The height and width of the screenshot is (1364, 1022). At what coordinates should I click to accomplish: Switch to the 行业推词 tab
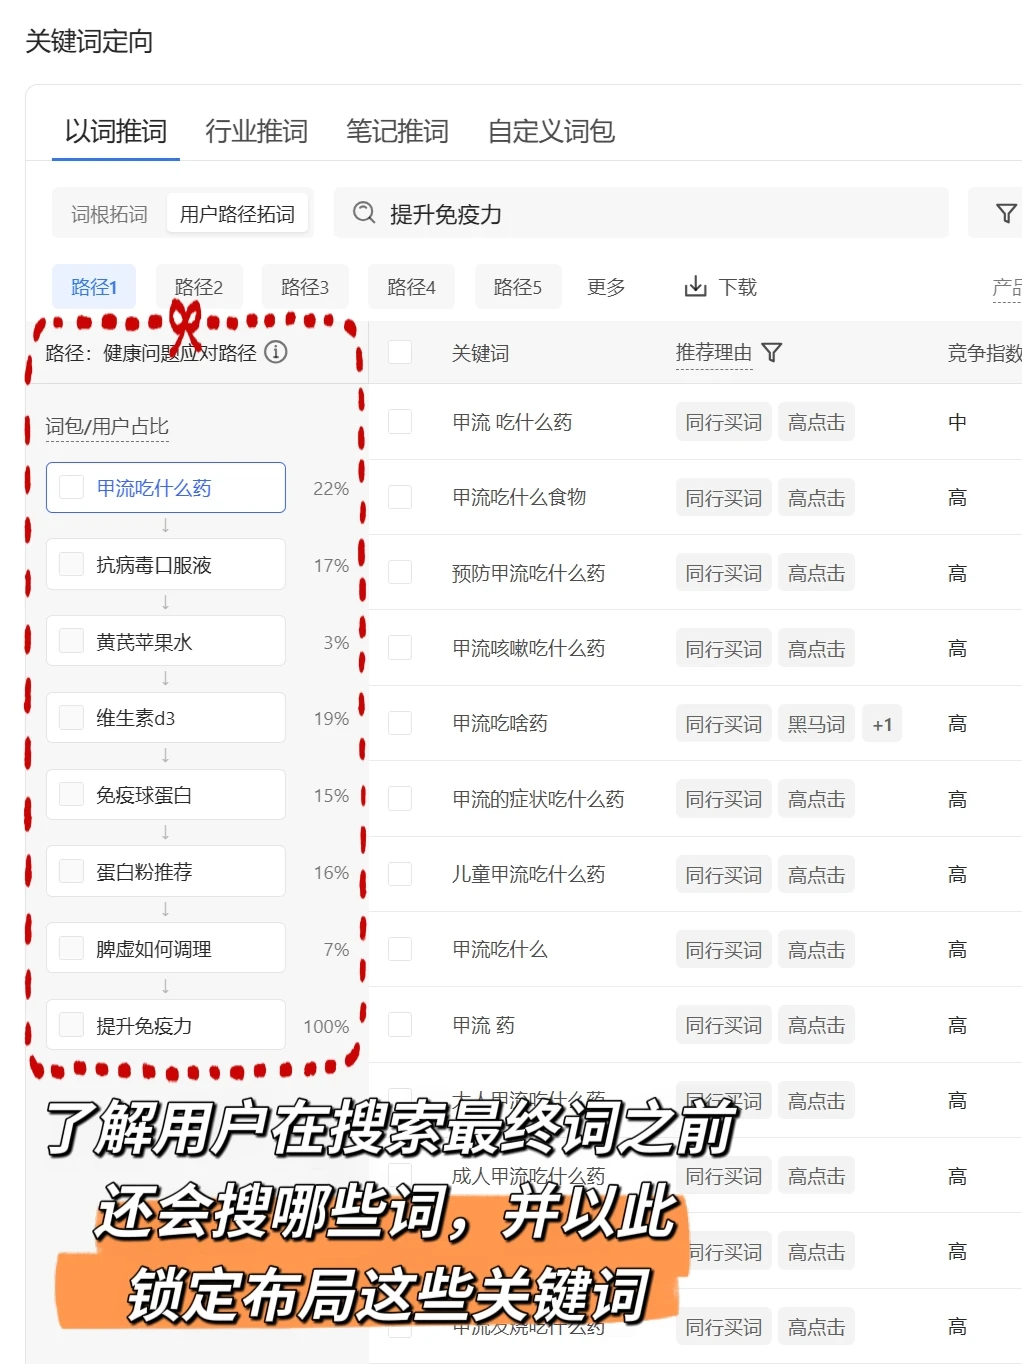pyautogui.click(x=256, y=131)
